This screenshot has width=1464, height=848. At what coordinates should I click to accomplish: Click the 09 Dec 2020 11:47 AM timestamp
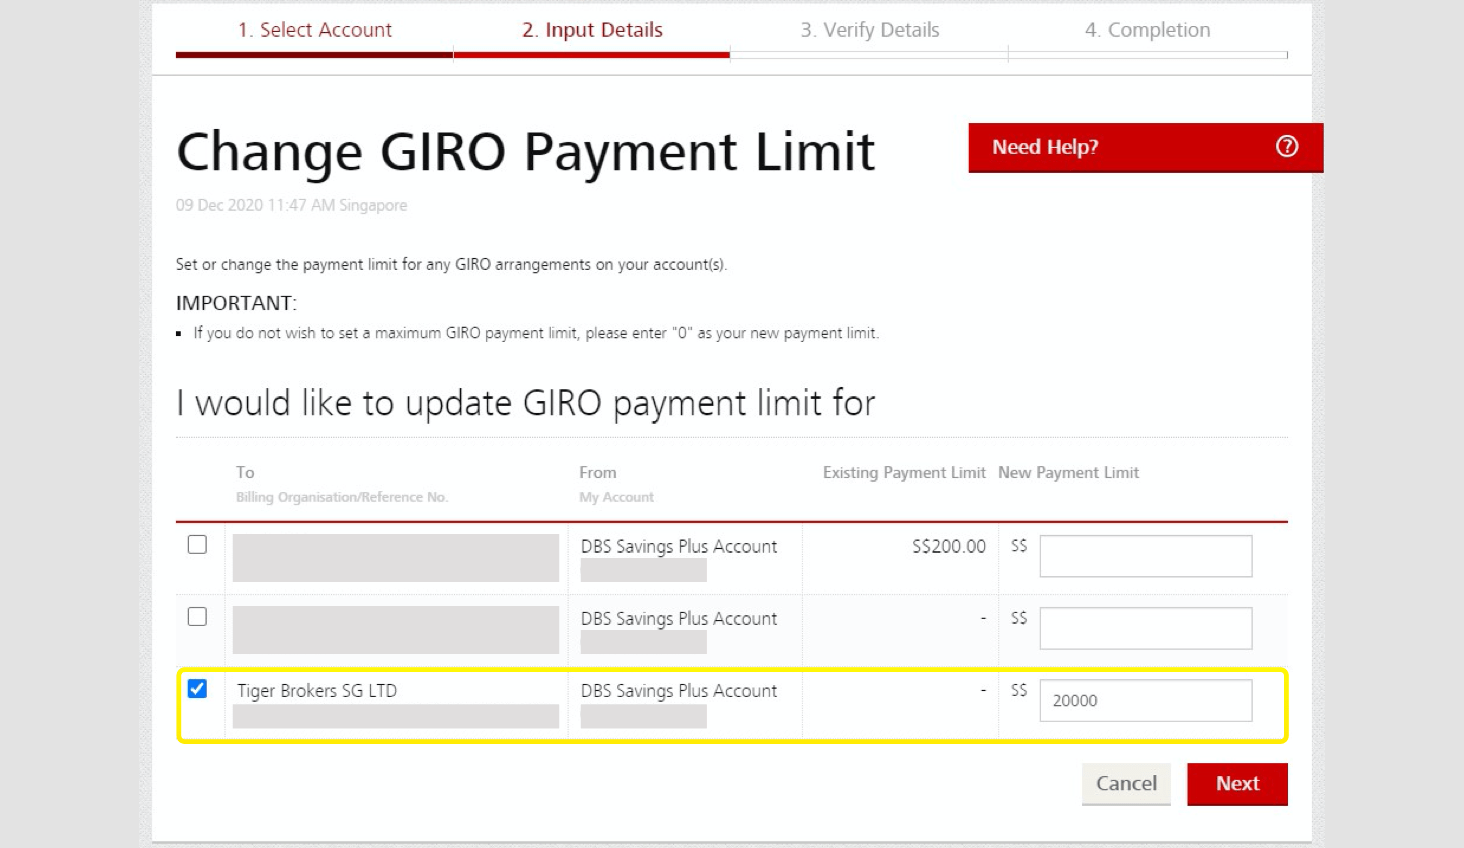tap(291, 205)
